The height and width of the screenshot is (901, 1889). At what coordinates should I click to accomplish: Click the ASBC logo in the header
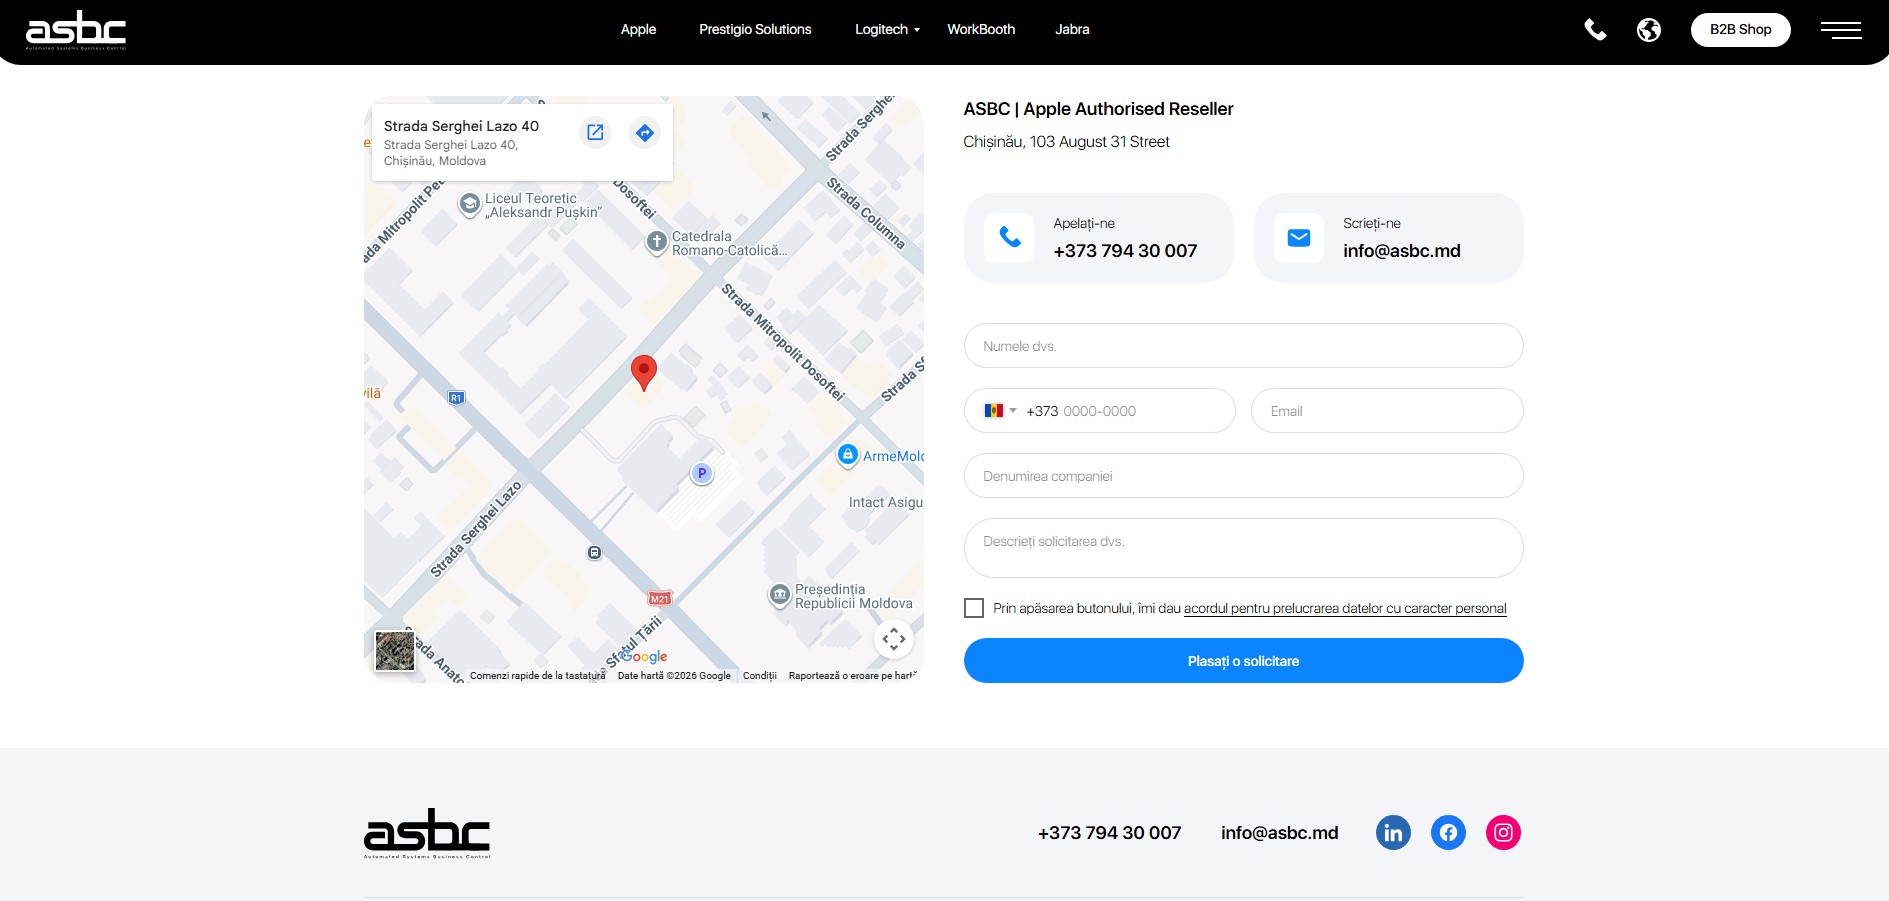(x=76, y=31)
